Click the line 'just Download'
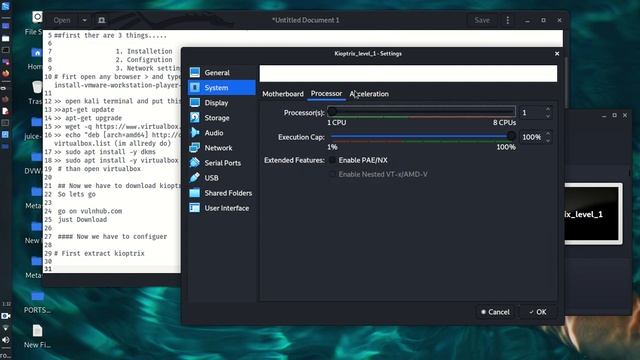Image resolution: width=640 pixels, height=360 pixels. (x=82, y=220)
